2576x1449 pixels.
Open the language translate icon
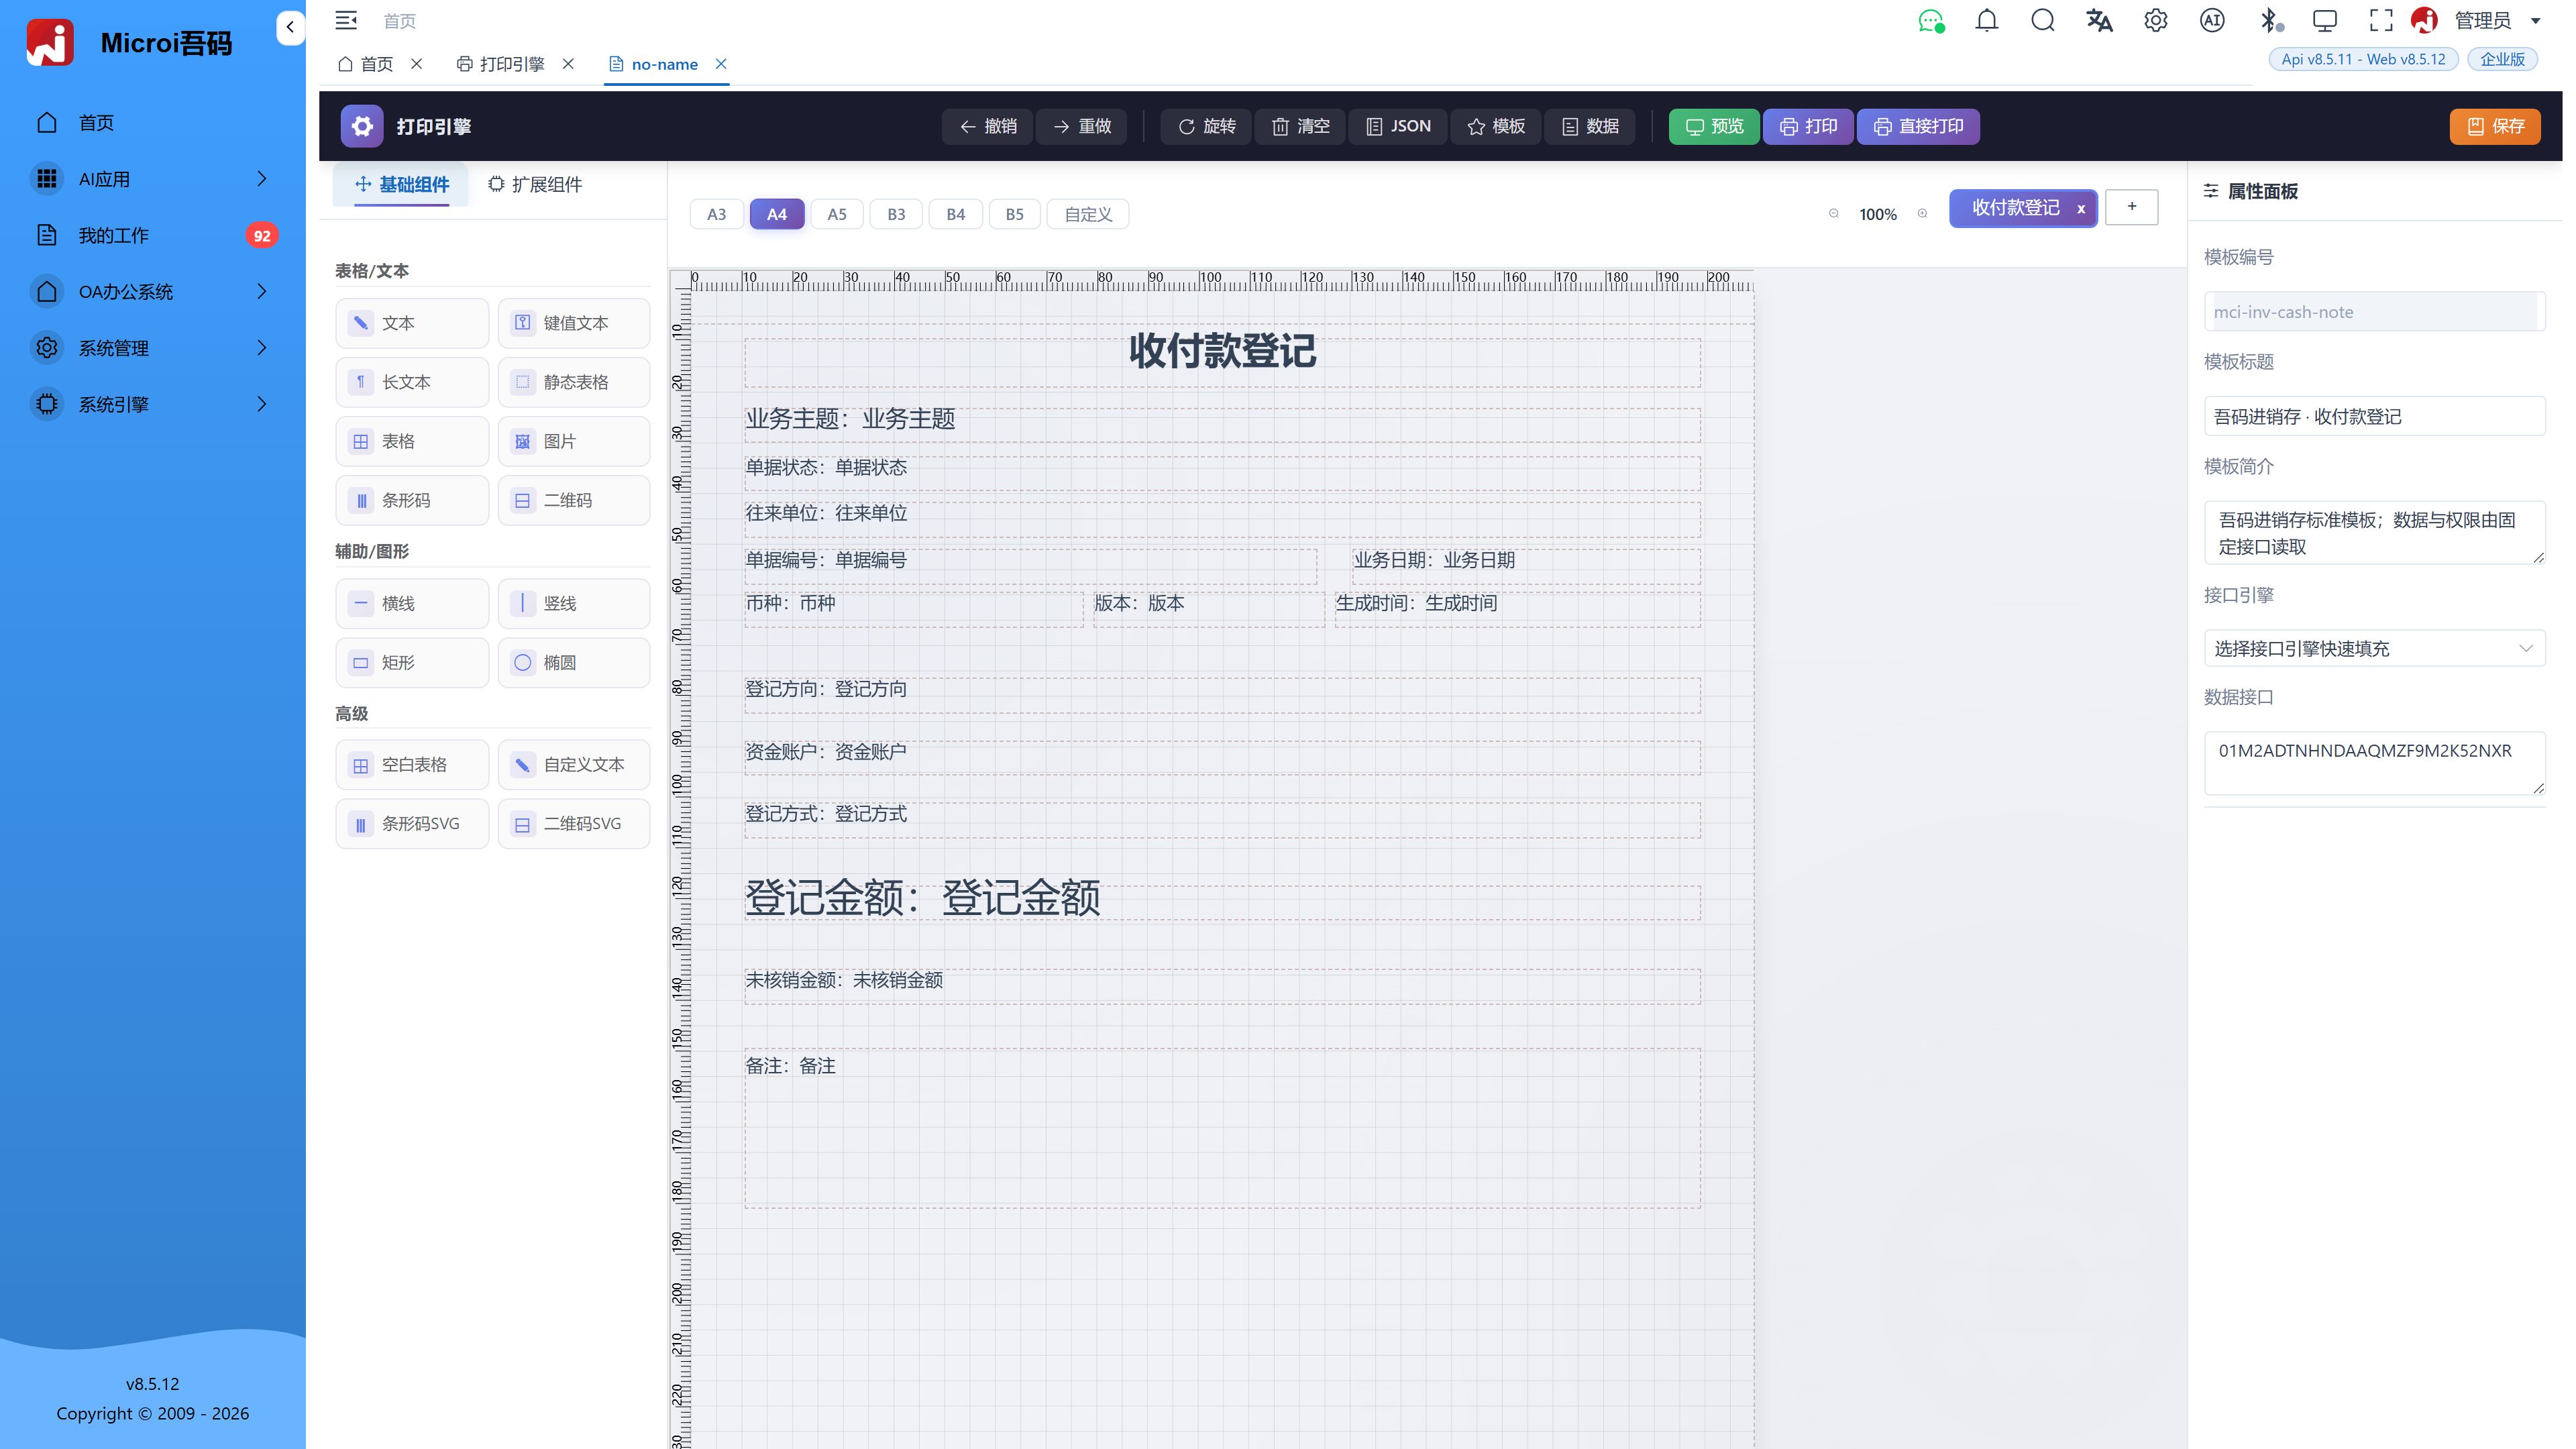click(2099, 21)
